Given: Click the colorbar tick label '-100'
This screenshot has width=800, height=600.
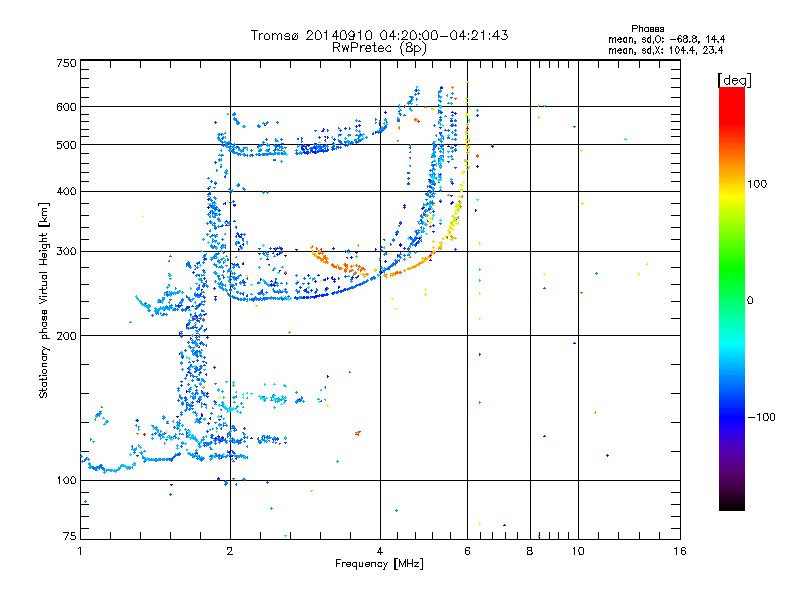Looking at the screenshot, I should pos(761,417).
